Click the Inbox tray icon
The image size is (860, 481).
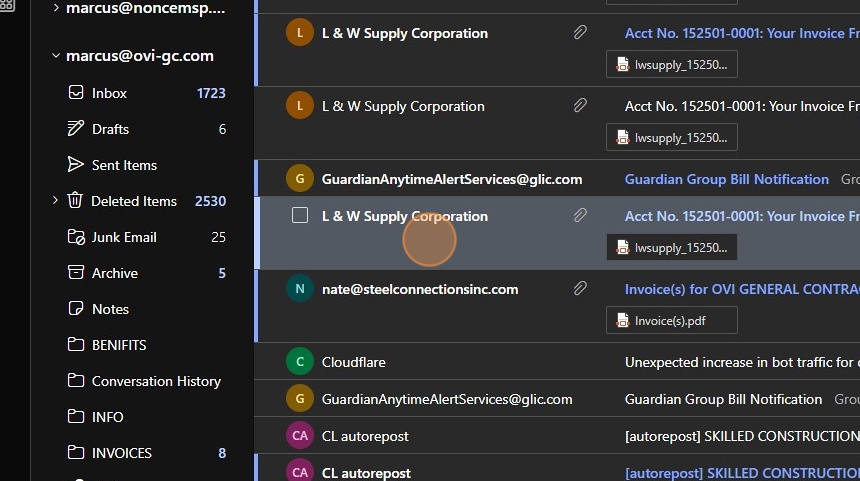coord(76,92)
